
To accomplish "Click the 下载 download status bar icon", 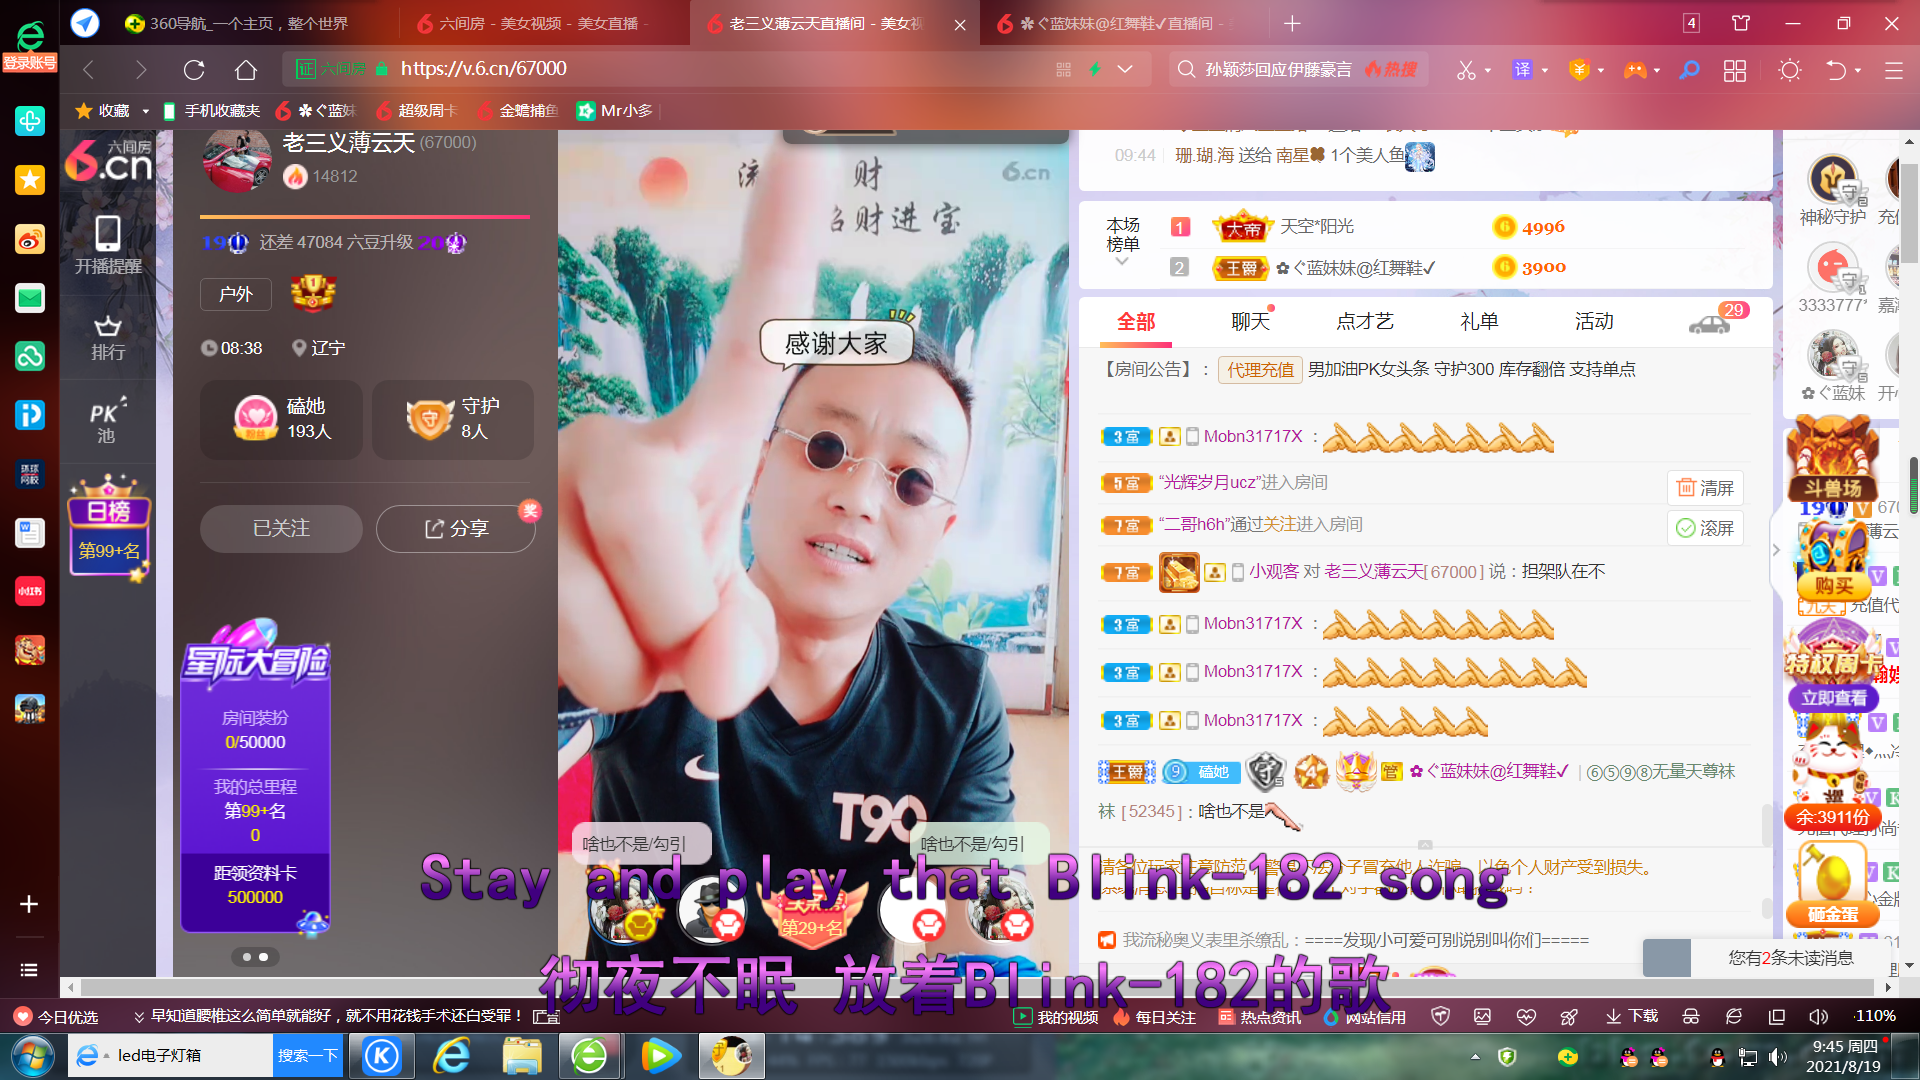I will 1632,1016.
